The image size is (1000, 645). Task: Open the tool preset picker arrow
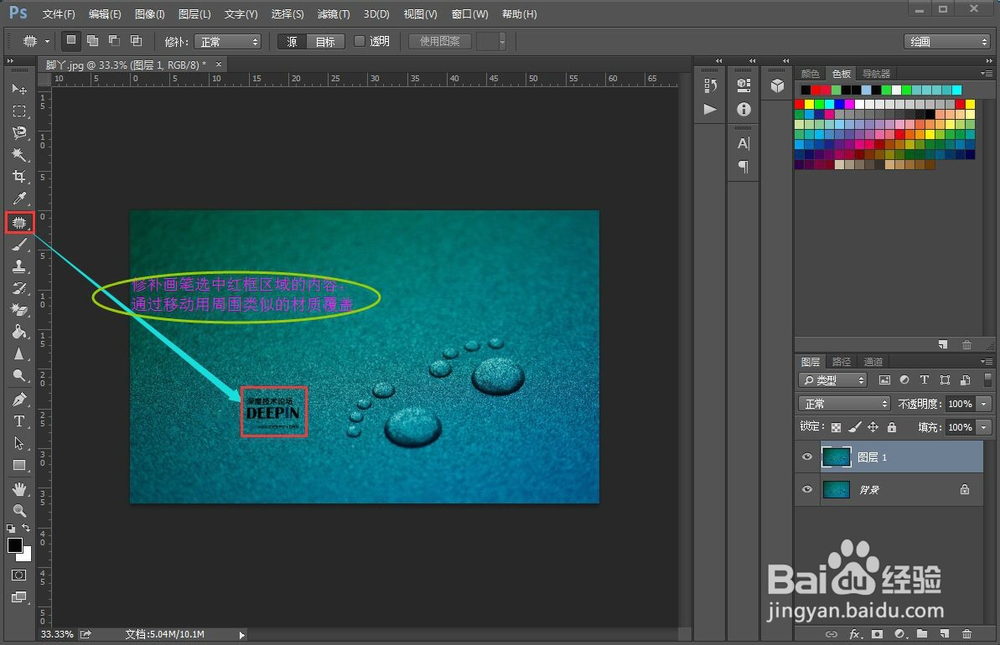47,41
